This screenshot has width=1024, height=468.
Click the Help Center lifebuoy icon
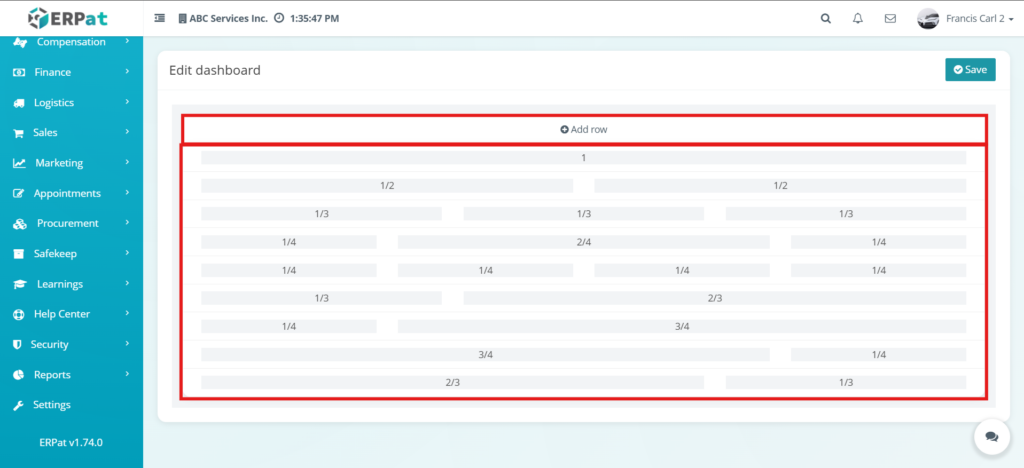click(20, 315)
